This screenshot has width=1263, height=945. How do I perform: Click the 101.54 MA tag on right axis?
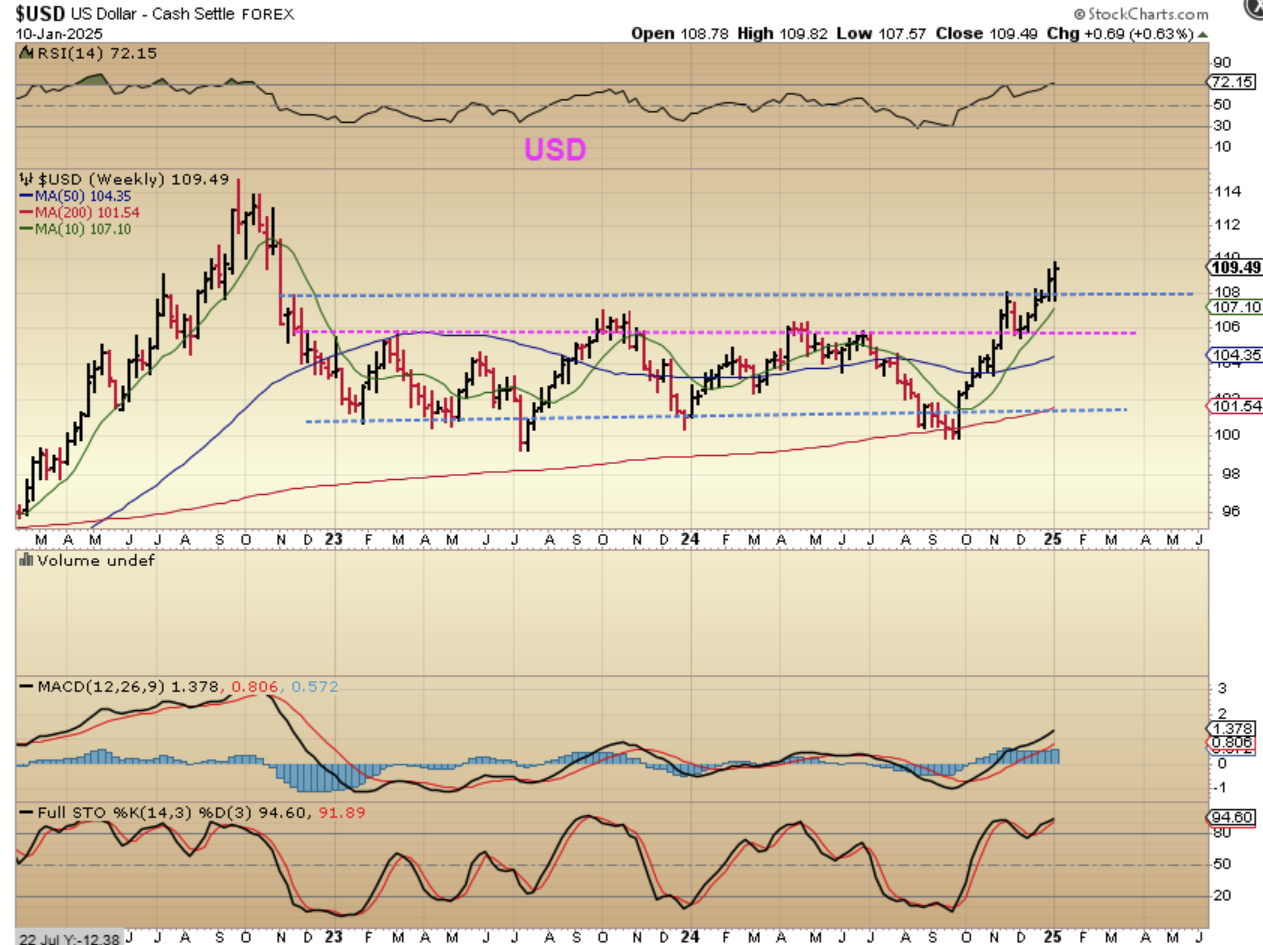coord(1235,406)
